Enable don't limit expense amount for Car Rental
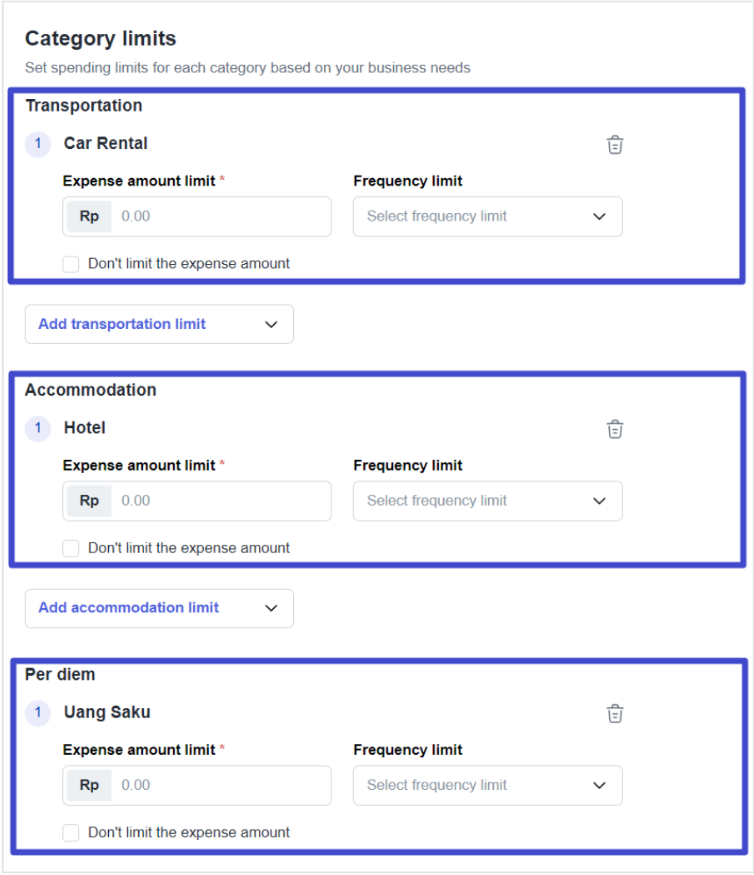The image size is (754, 875). click(71, 264)
